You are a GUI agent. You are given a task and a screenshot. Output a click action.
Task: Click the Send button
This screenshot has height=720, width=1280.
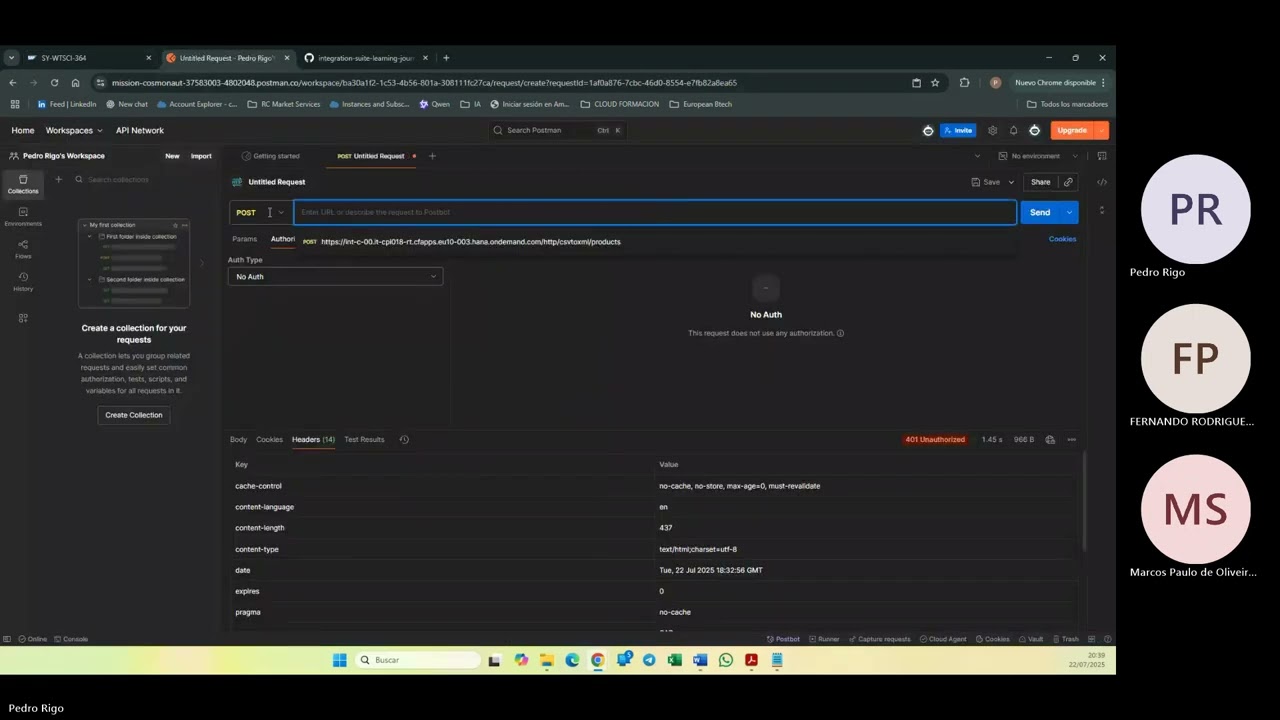click(x=1040, y=212)
